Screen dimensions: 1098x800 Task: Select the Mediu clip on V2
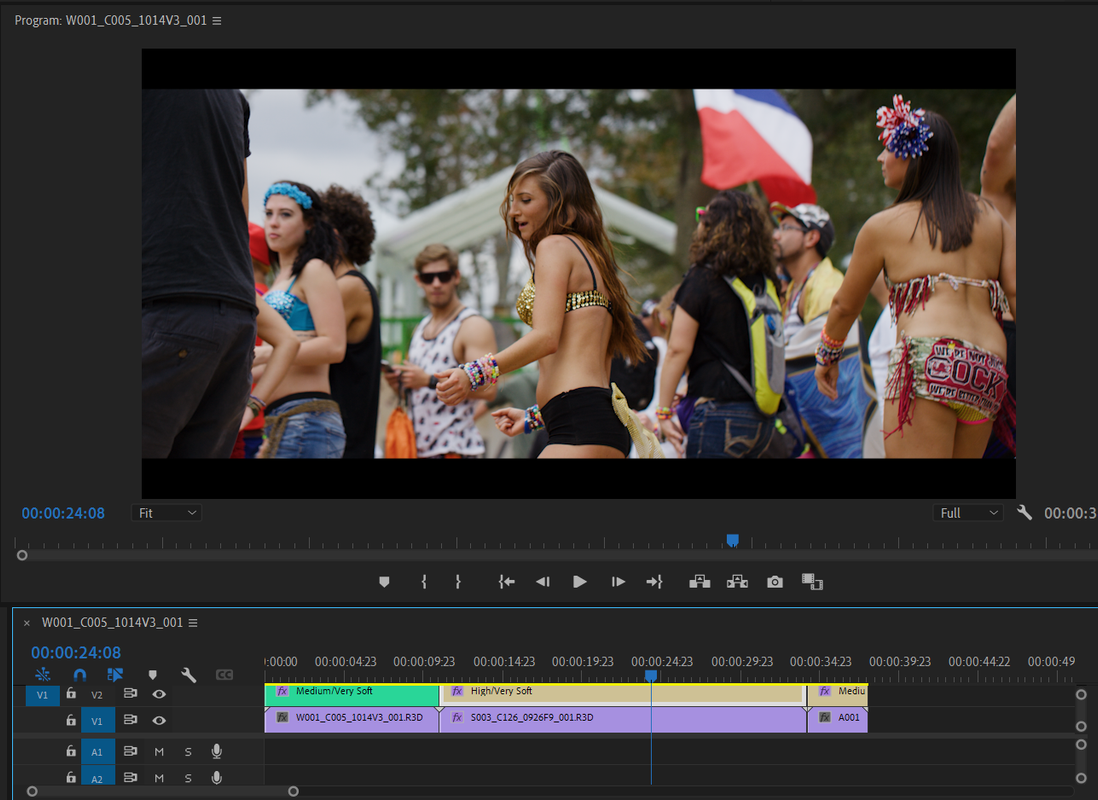(838, 695)
